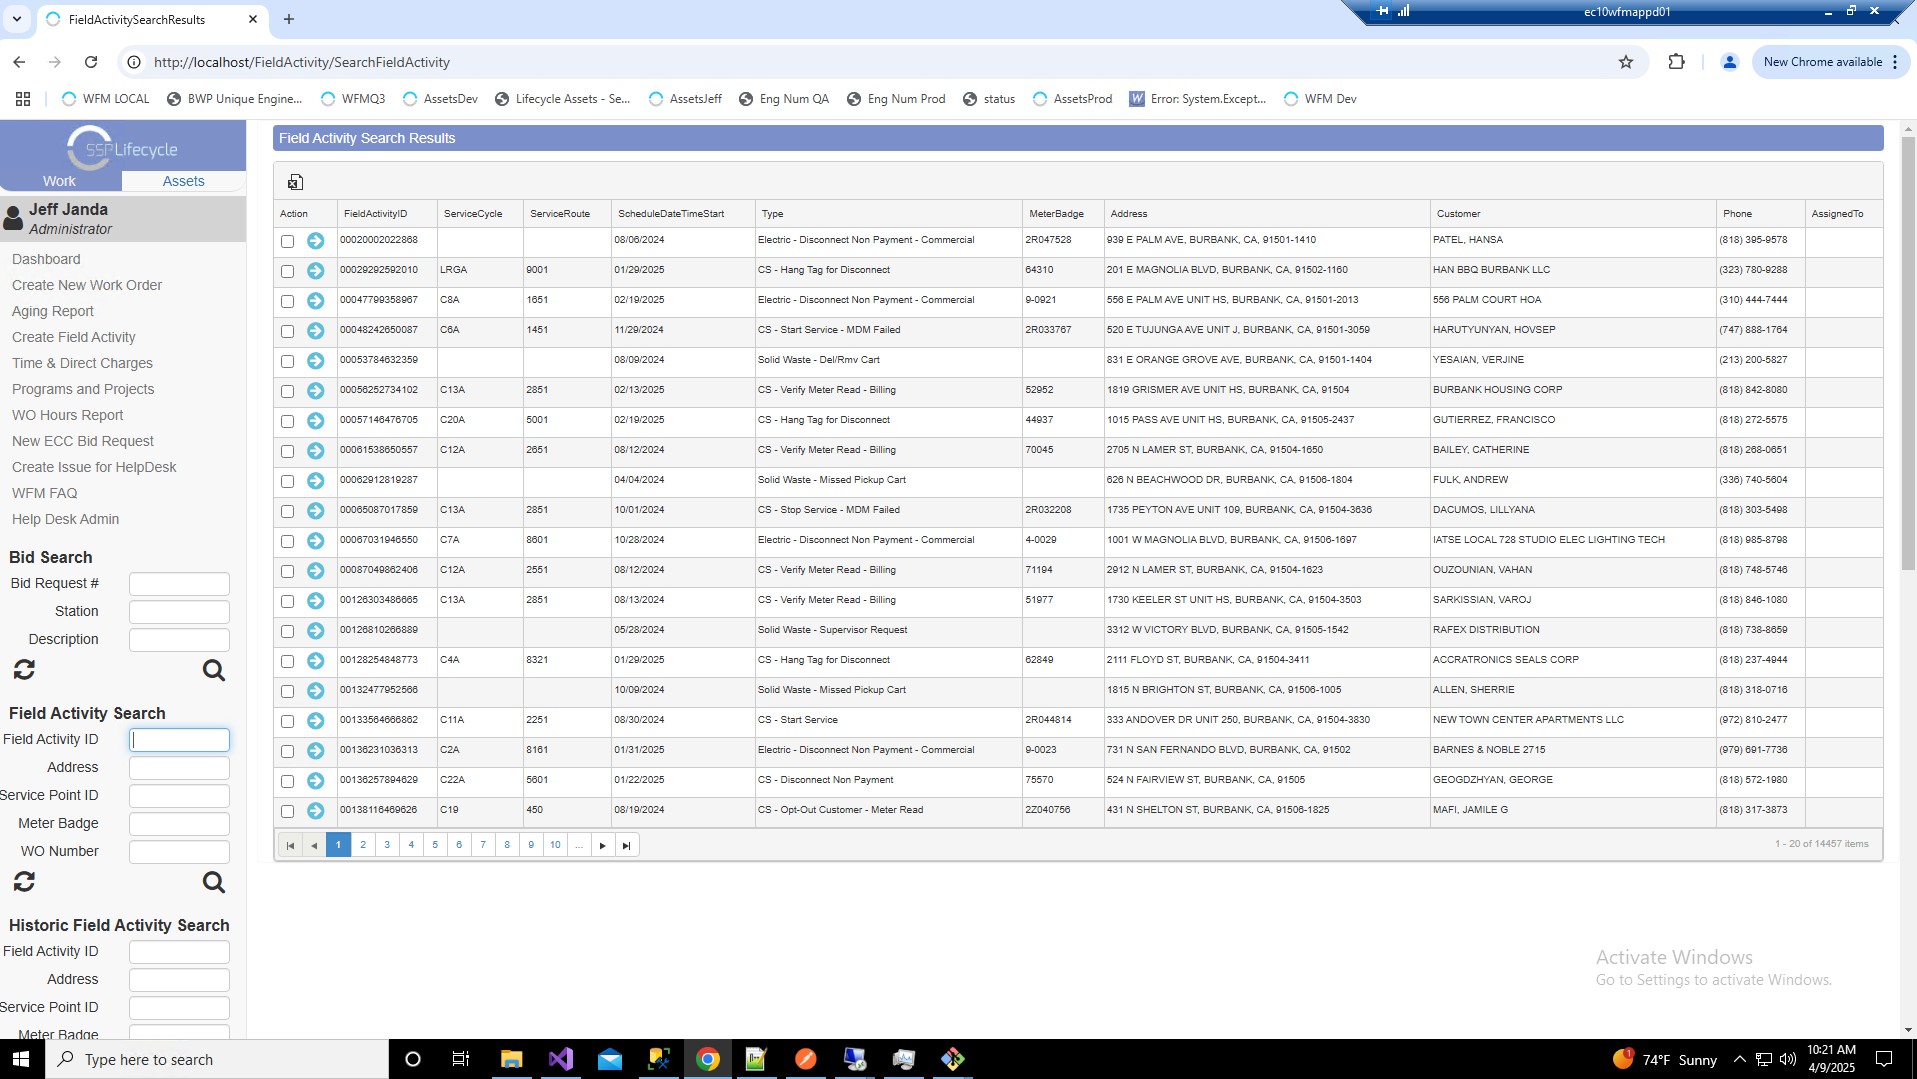Open field activity 00056252734102 arrow icon
The height and width of the screenshot is (1079, 1917).
point(315,391)
